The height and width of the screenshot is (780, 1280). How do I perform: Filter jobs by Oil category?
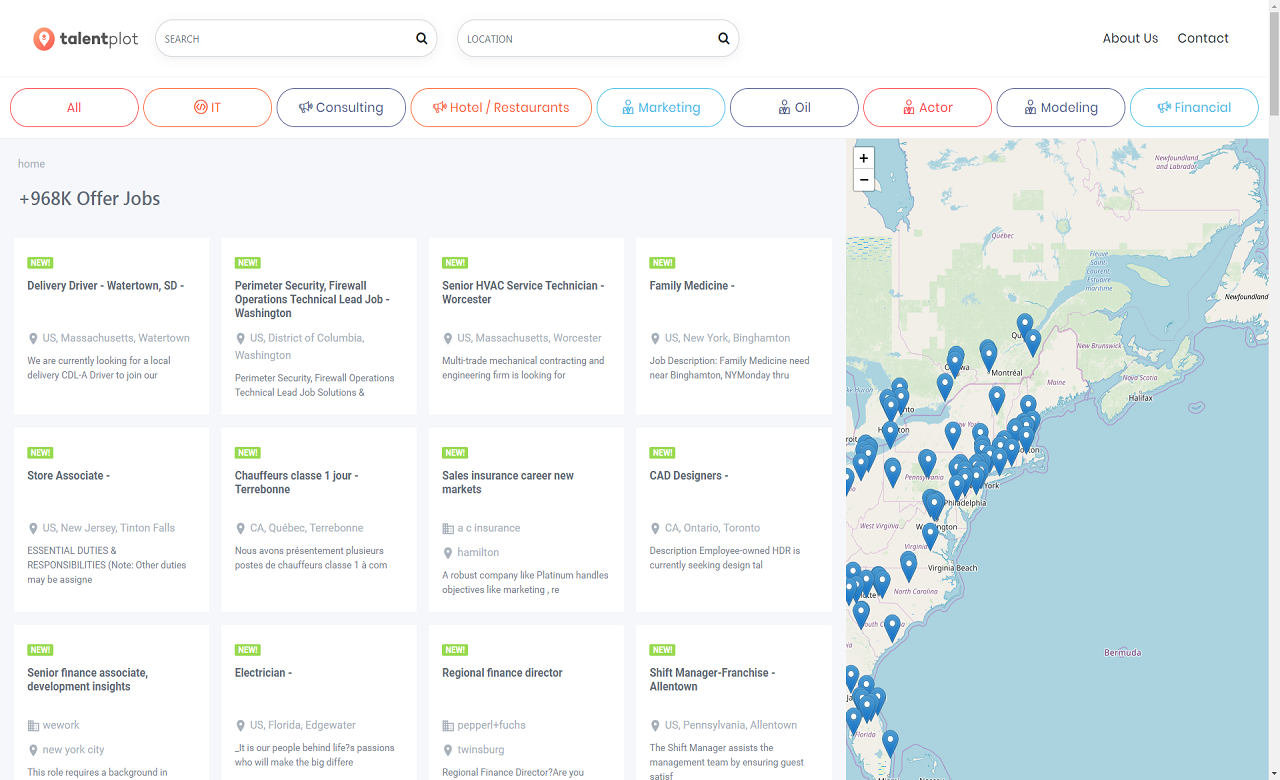tap(794, 108)
